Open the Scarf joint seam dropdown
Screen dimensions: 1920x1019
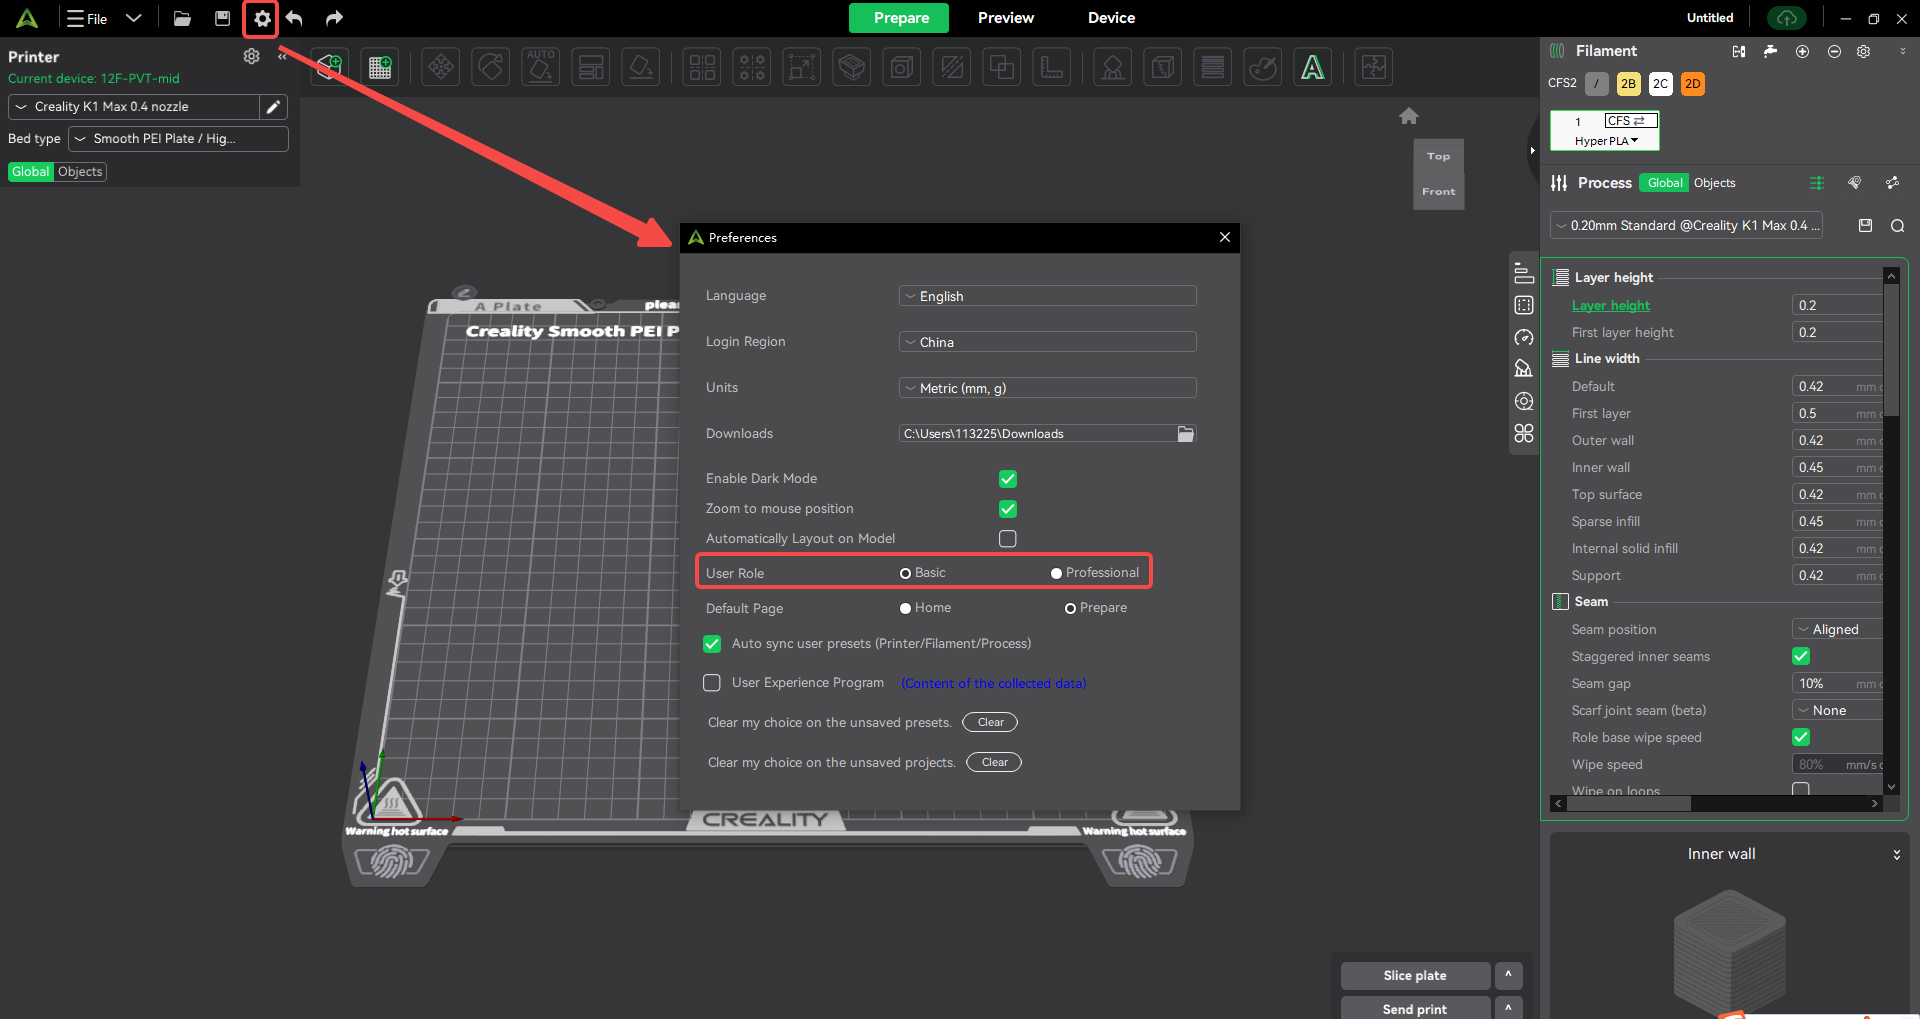click(x=1837, y=710)
